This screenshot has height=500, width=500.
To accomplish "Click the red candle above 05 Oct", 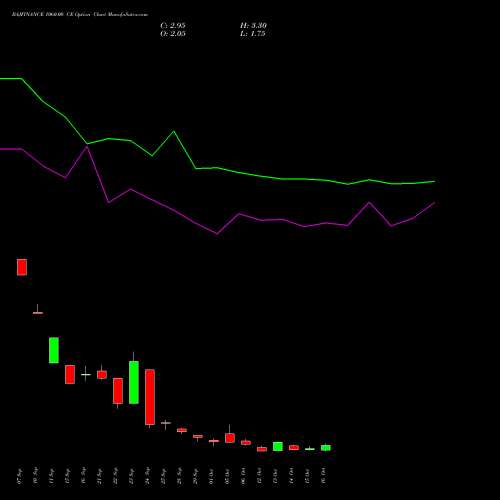I will pos(230,438).
